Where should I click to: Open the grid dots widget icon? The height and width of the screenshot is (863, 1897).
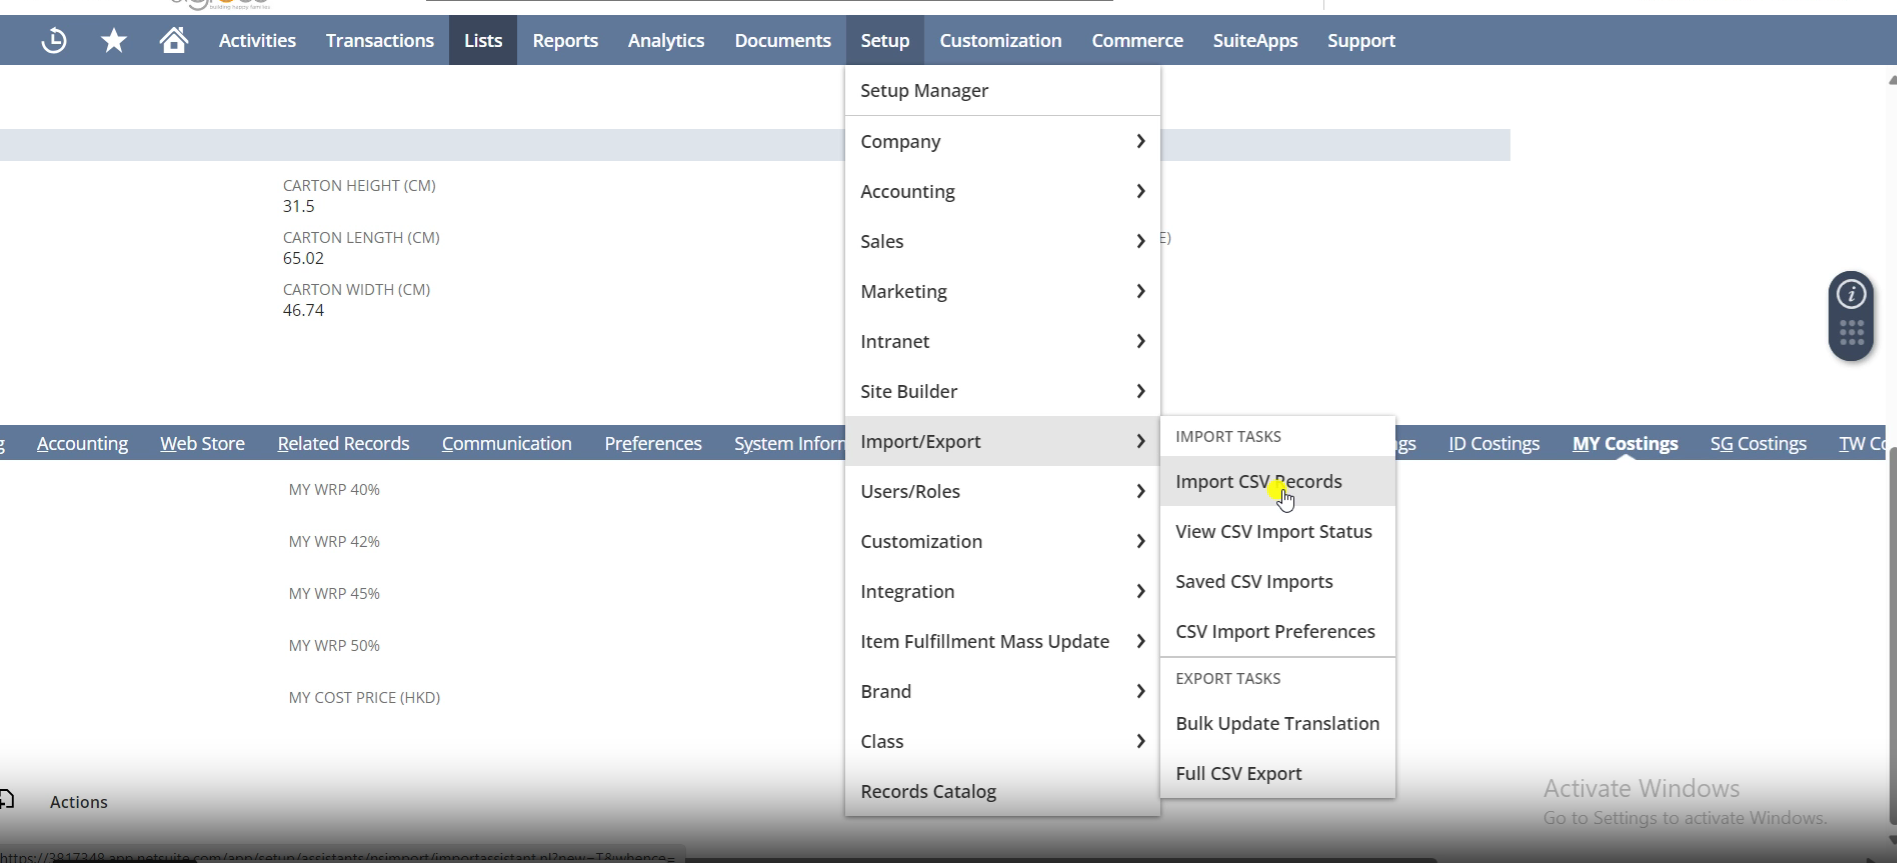[x=1851, y=333]
